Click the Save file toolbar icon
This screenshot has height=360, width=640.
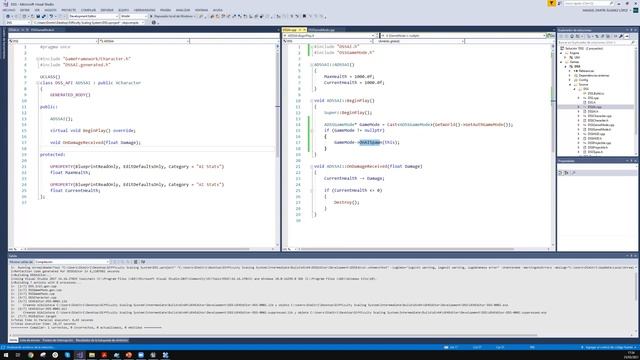click(38, 16)
